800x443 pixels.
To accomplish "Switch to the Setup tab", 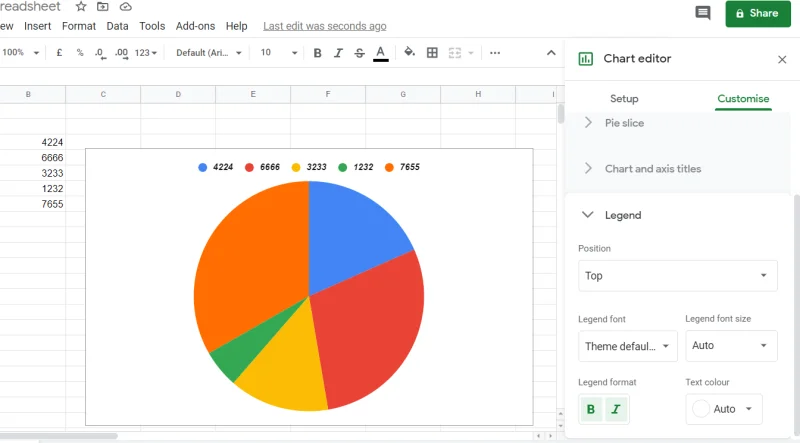I will point(624,99).
